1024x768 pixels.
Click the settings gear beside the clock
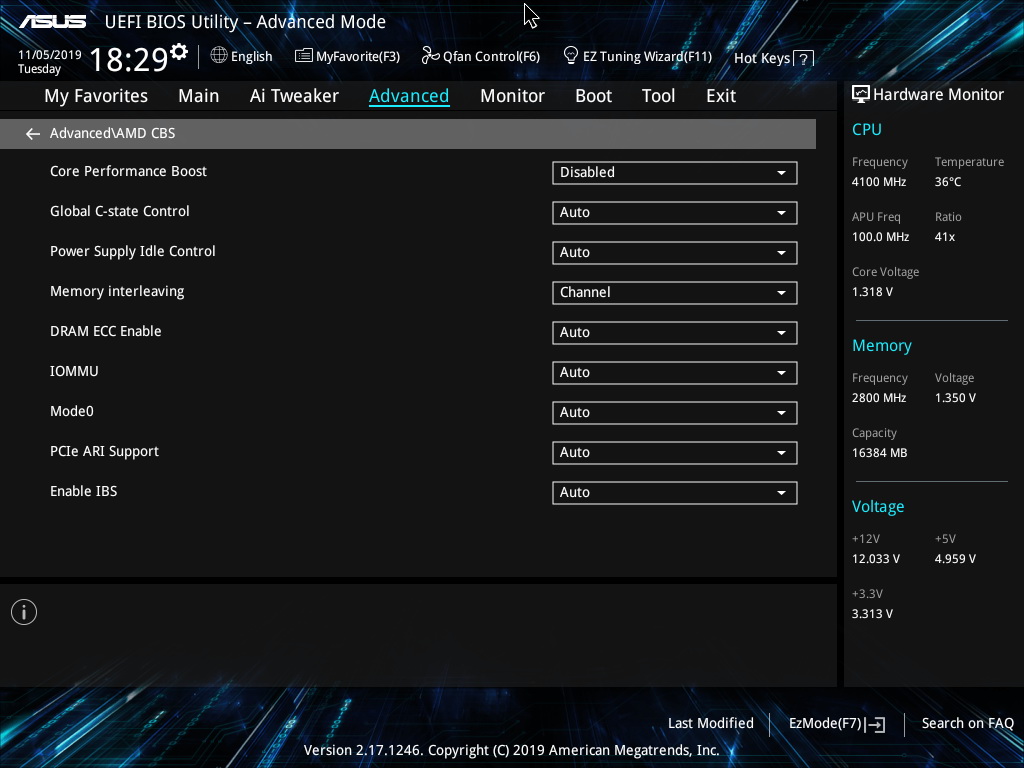pos(179,51)
